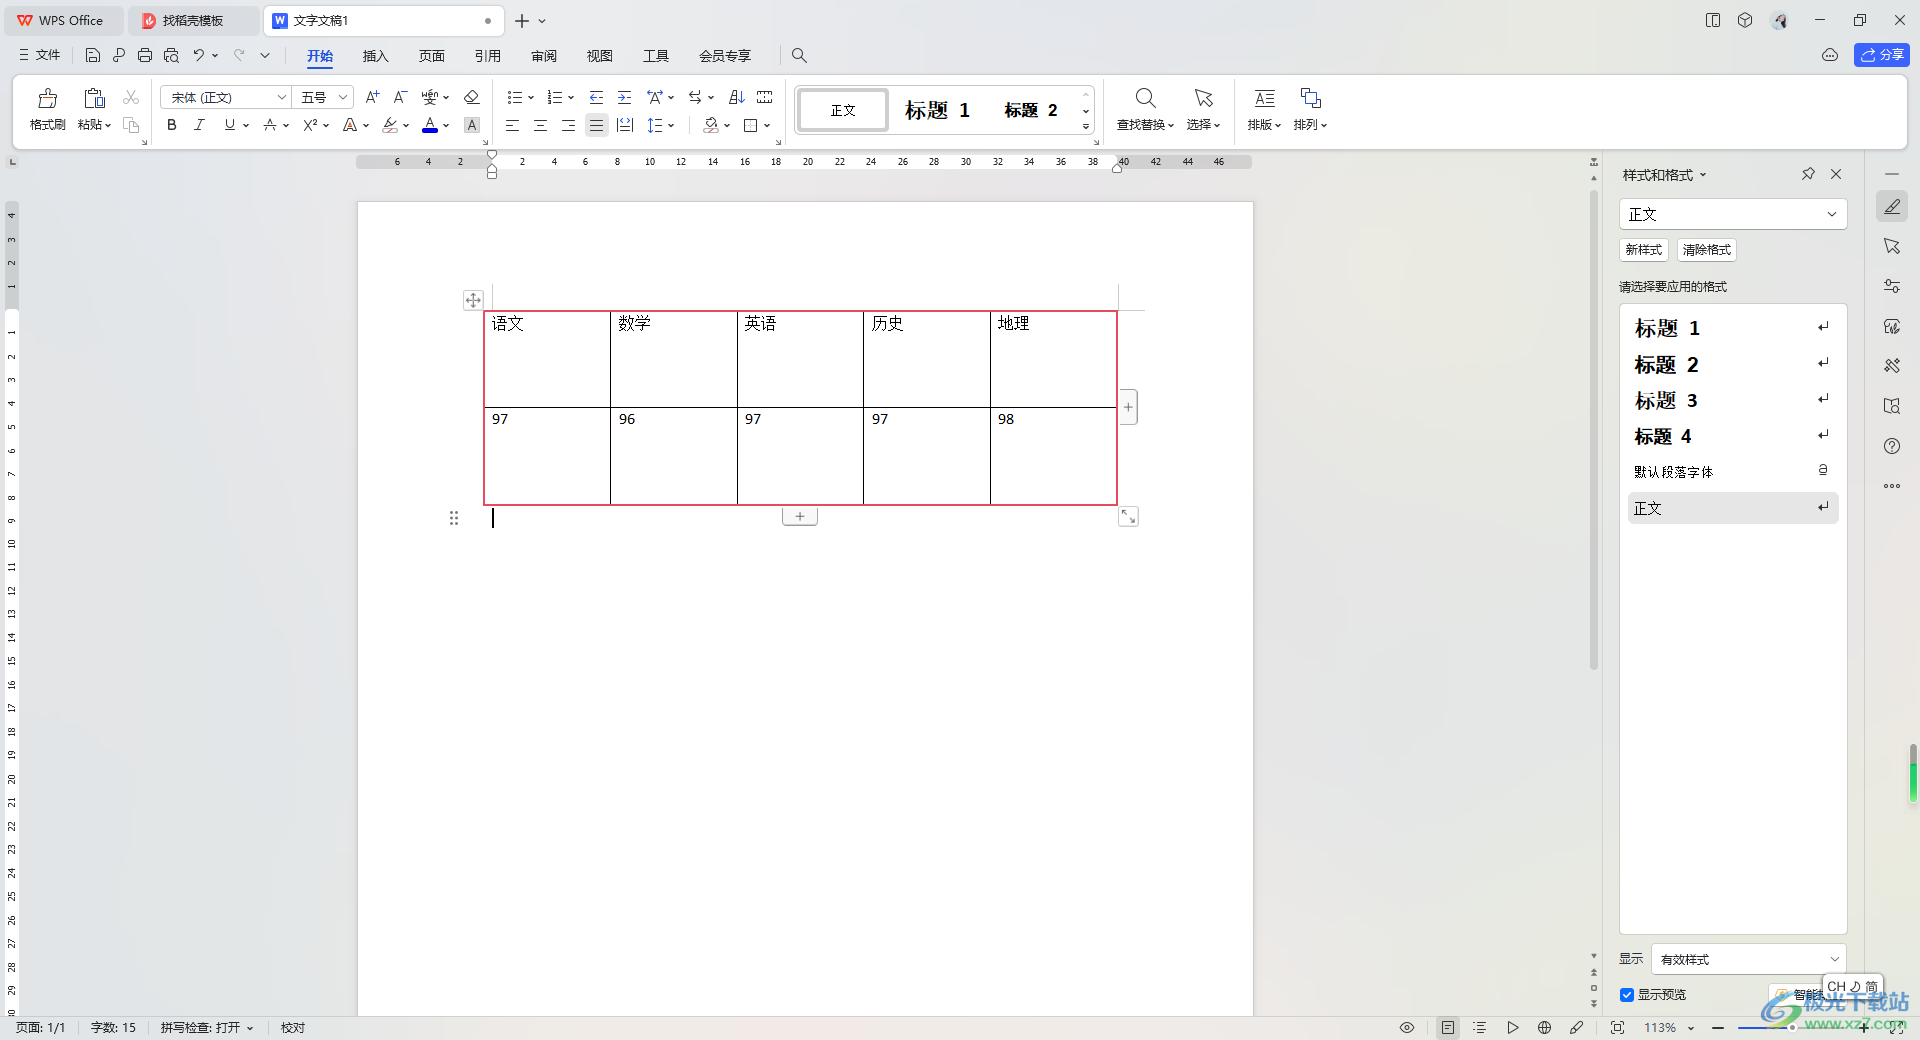This screenshot has height=1040, width=1920.
Task: Apply 标题 1 style from the gallery
Action: [937, 110]
